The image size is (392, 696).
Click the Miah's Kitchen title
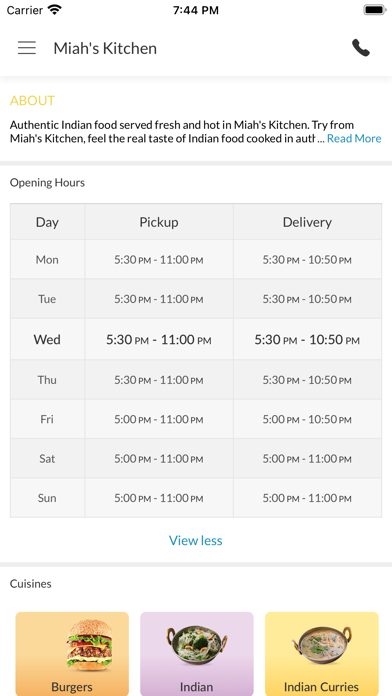click(x=105, y=48)
